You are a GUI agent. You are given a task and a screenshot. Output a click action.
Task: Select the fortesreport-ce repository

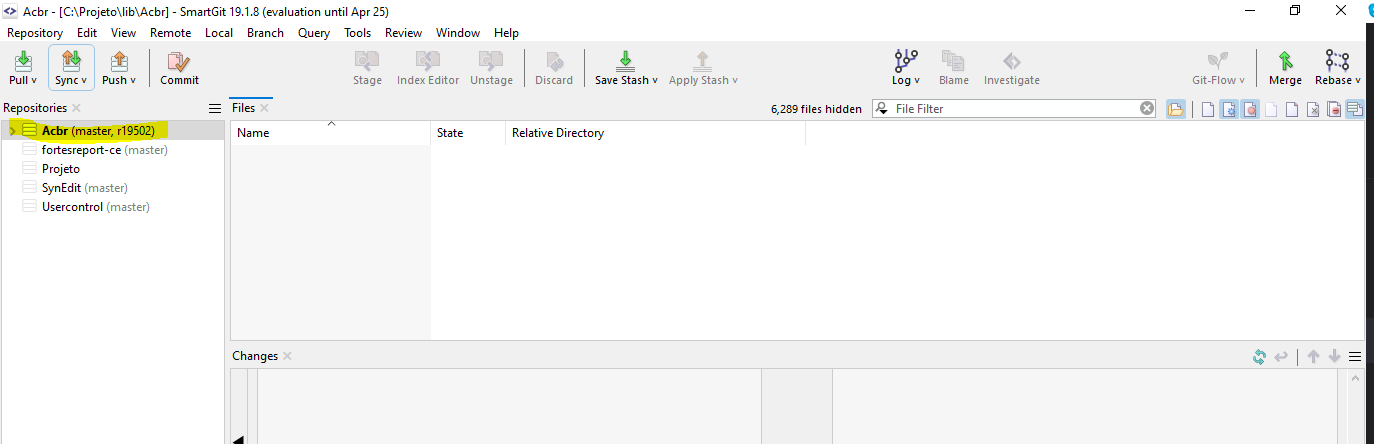[x=104, y=150]
